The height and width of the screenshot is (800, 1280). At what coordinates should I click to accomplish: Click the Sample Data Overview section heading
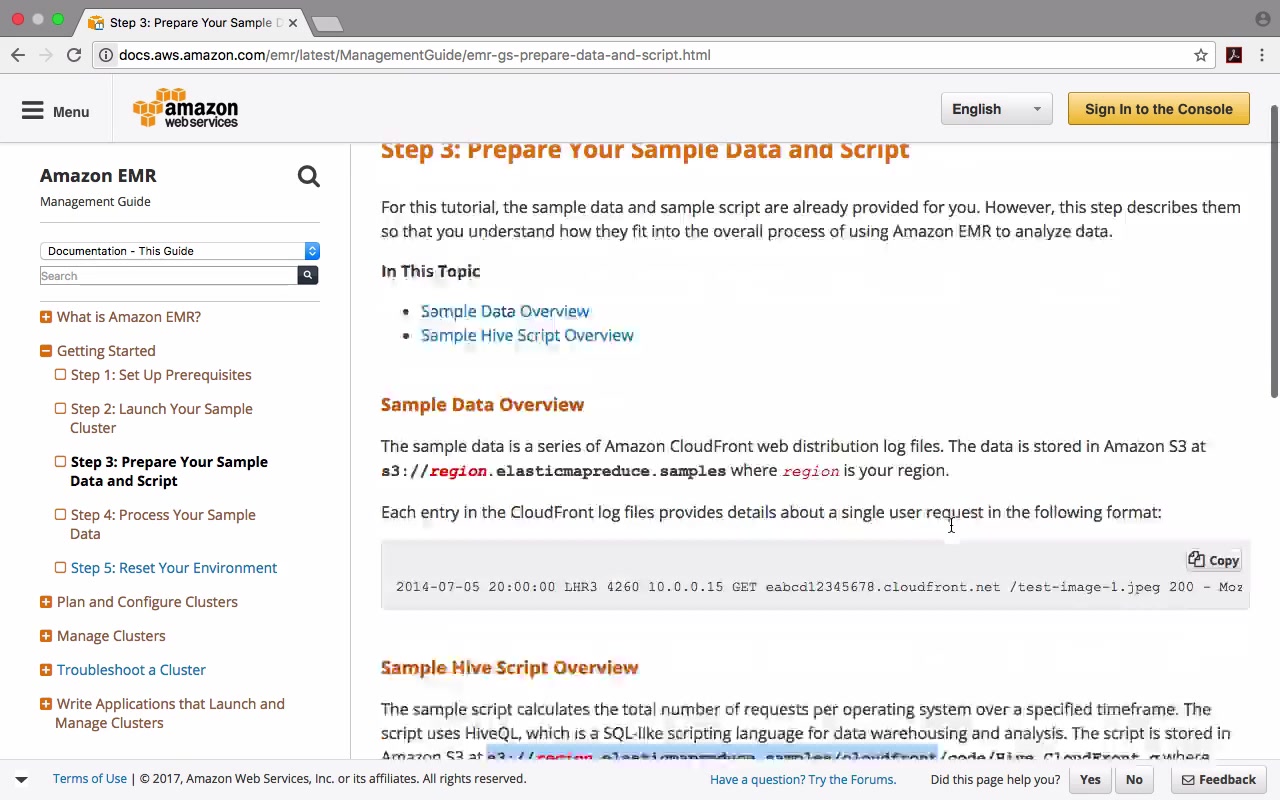pyautogui.click(x=482, y=405)
